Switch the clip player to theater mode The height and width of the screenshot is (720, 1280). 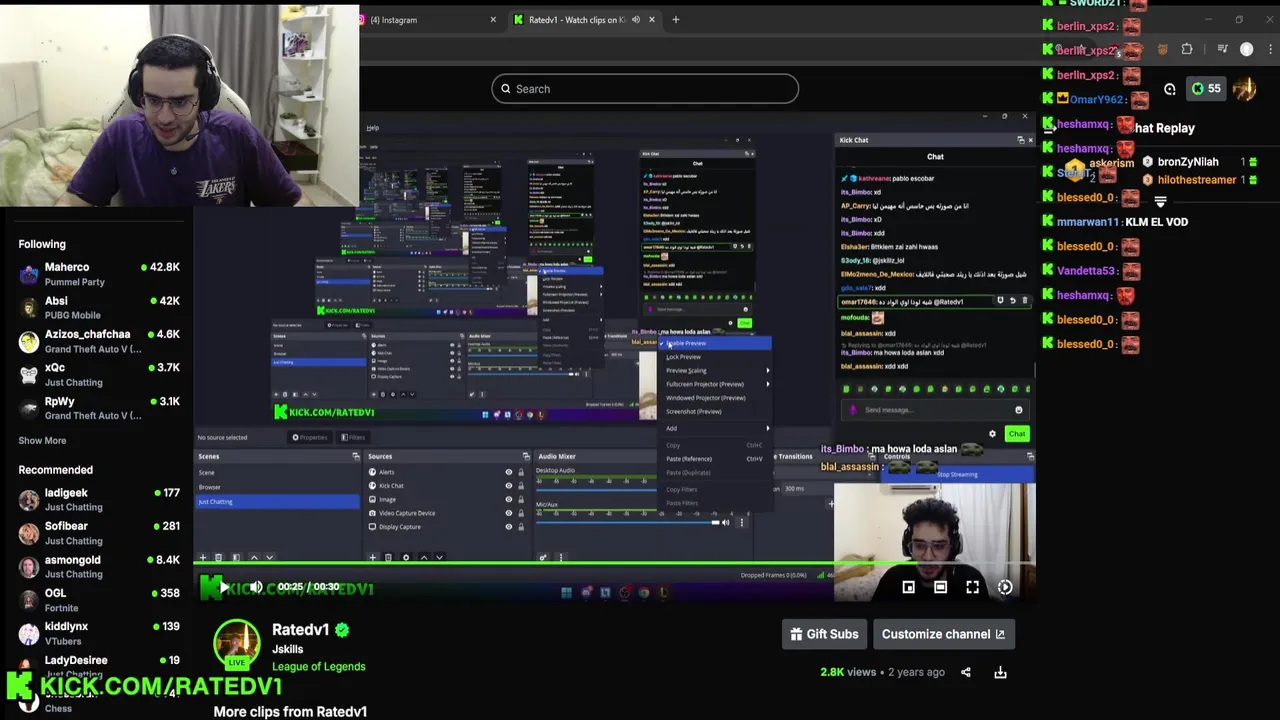(940, 587)
